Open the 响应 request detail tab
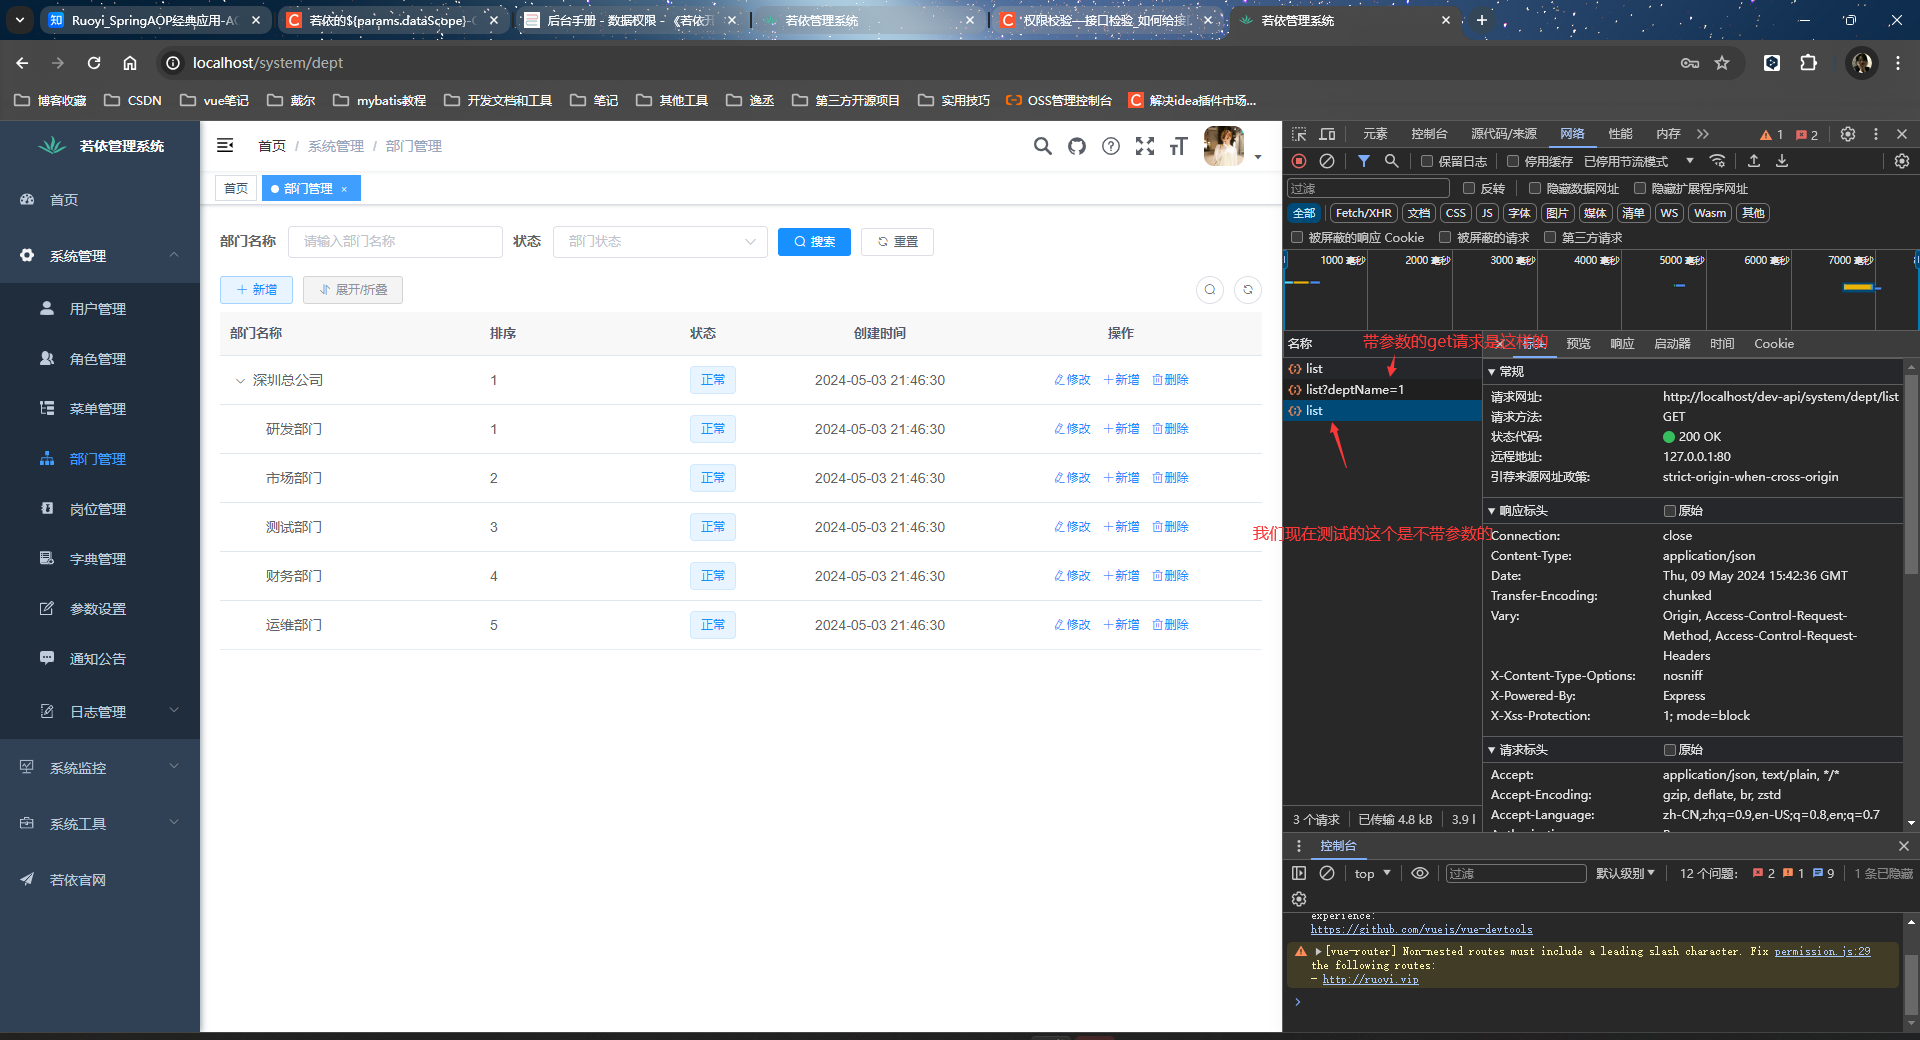Screen dimensions: 1920x1040 (x=1622, y=344)
